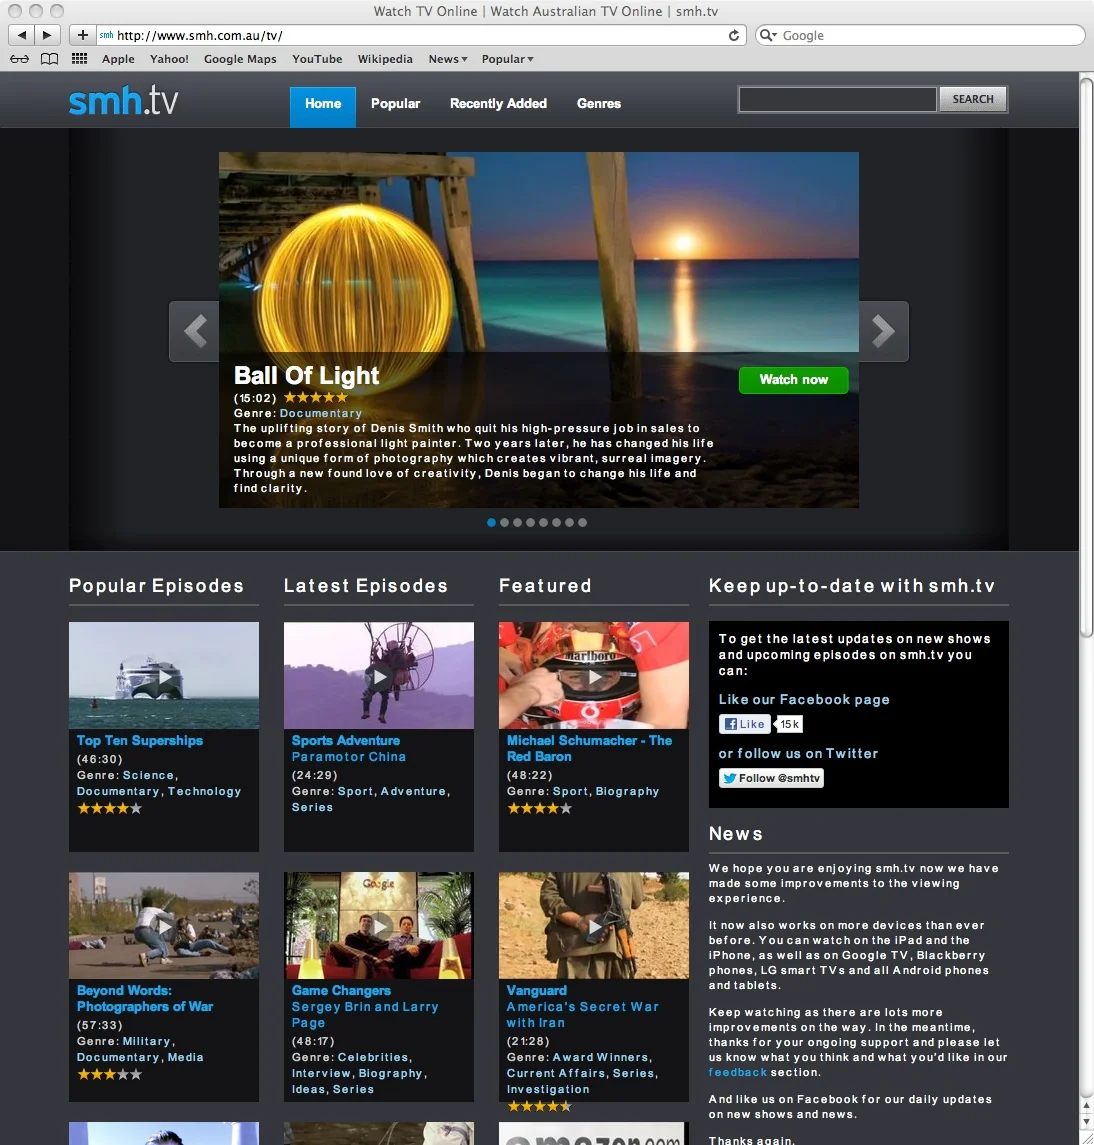Open the Recently Added tab
This screenshot has height=1145, width=1094.
click(498, 104)
